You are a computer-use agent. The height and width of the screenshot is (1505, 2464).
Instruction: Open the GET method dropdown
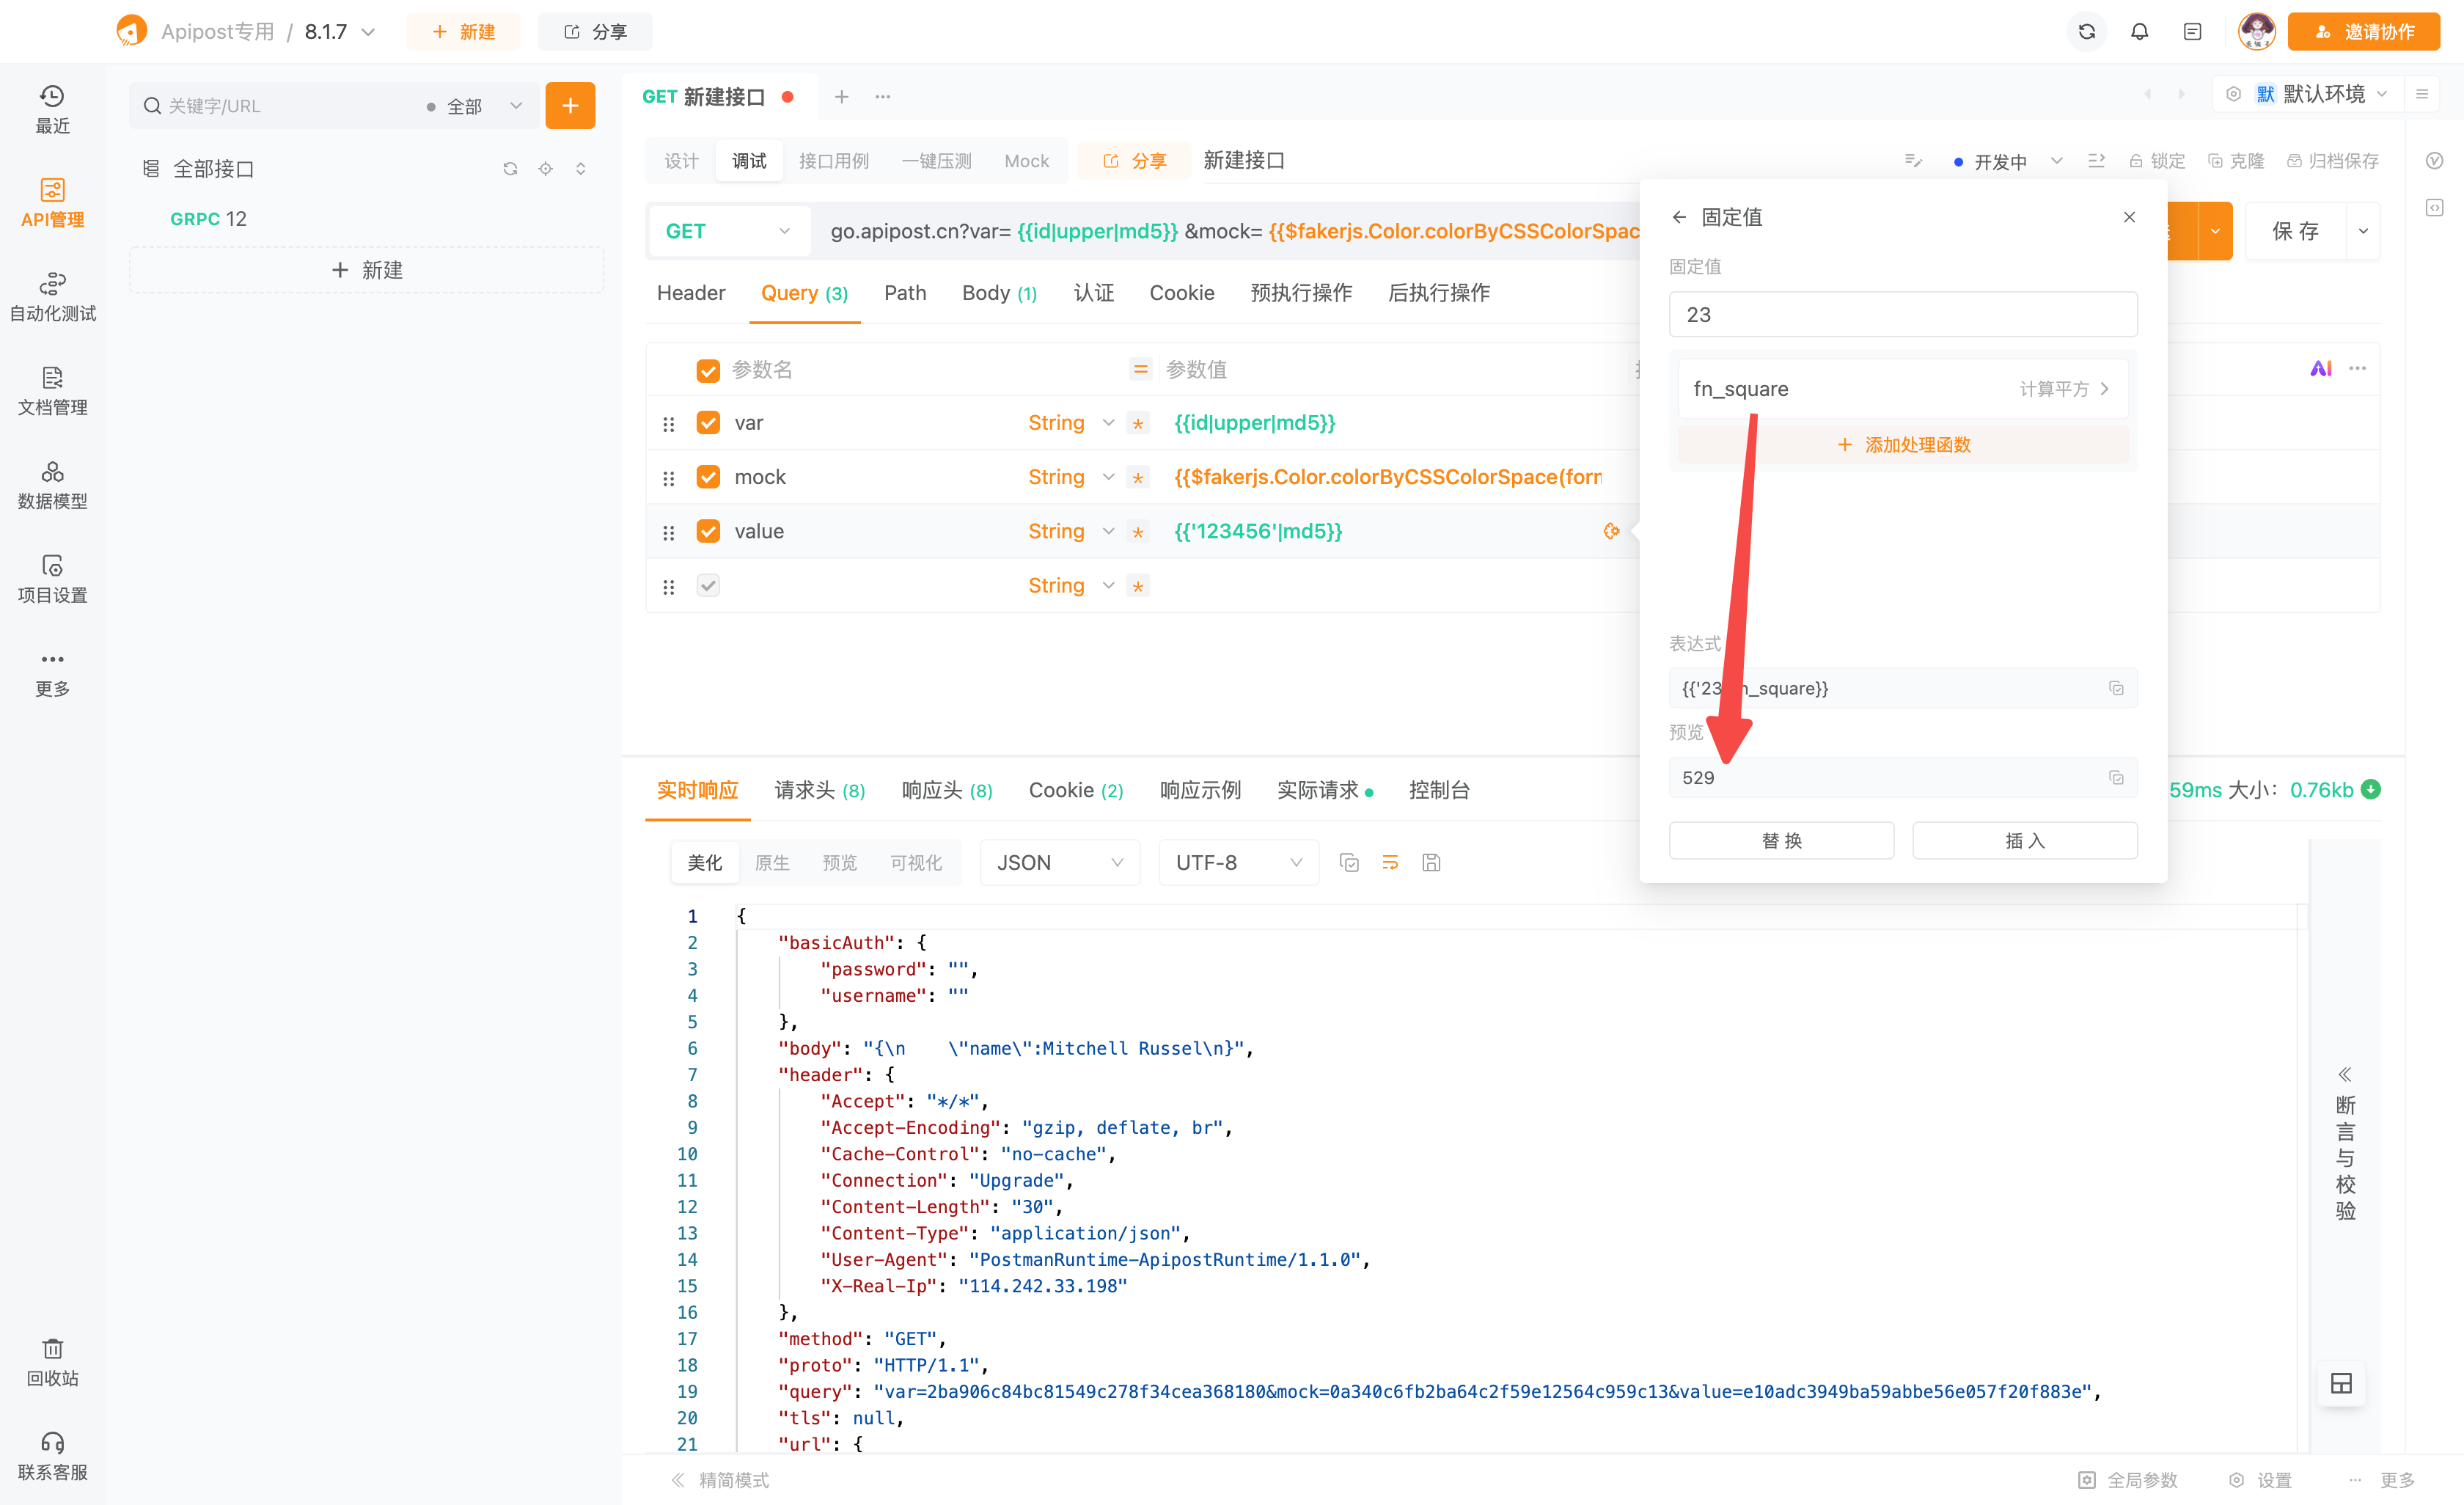728,231
